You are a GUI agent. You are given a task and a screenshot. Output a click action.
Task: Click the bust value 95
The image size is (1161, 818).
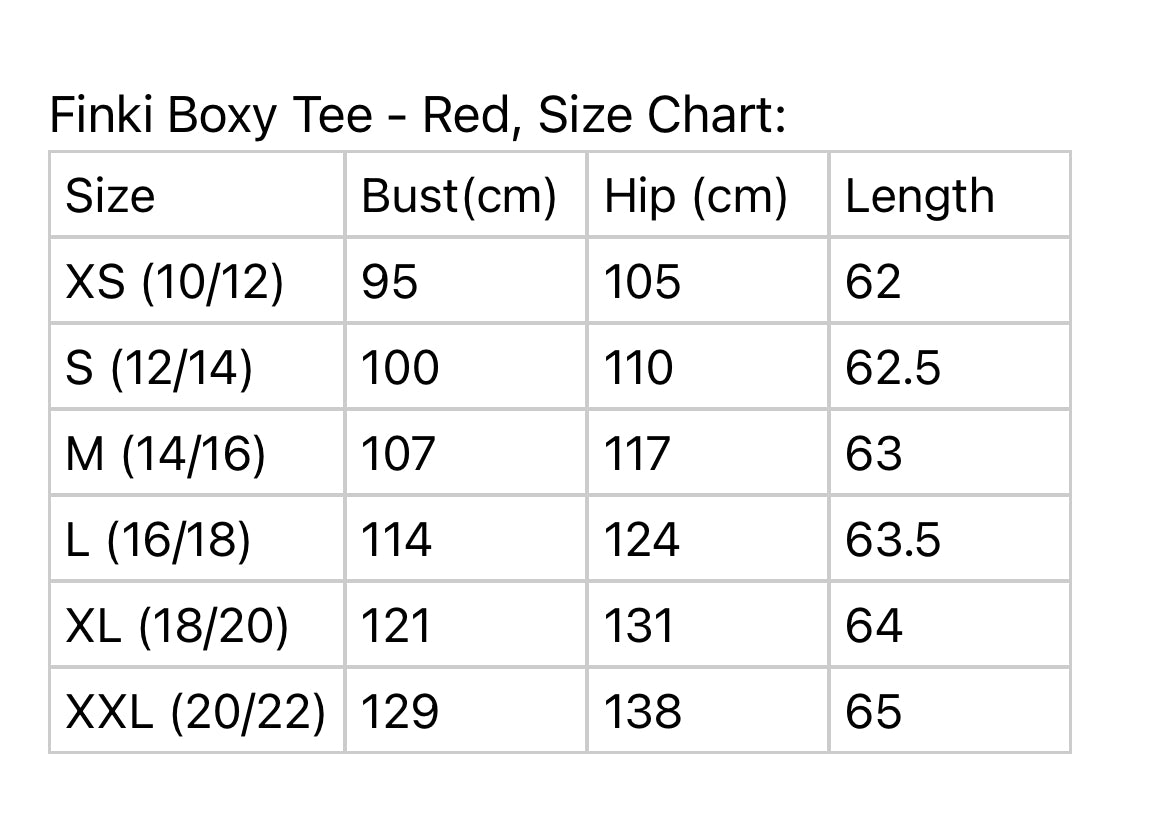click(x=389, y=282)
